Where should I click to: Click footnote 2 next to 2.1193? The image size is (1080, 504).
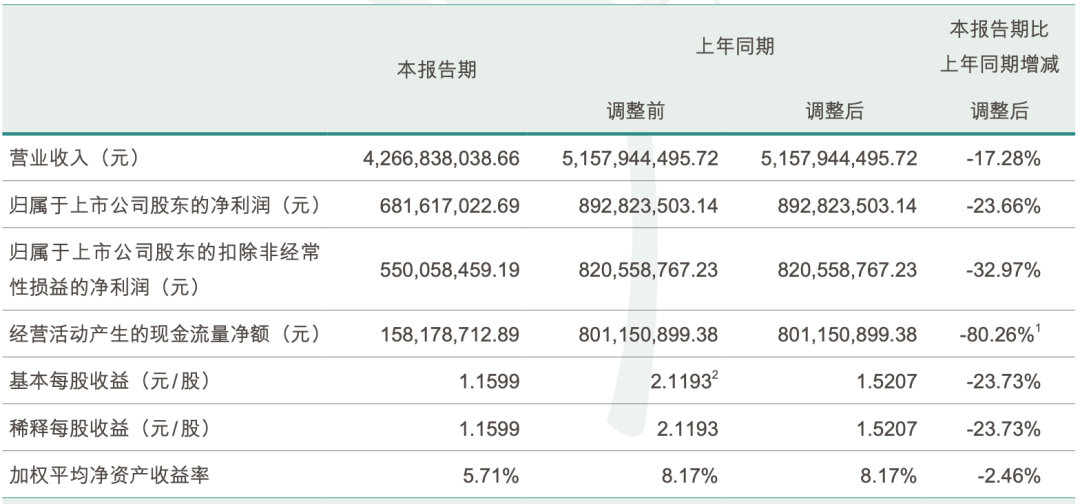(x=715, y=377)
